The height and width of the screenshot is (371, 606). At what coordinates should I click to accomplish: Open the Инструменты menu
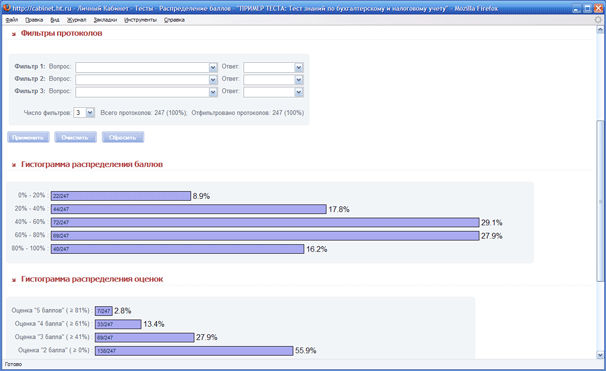(x=140, y=20)
